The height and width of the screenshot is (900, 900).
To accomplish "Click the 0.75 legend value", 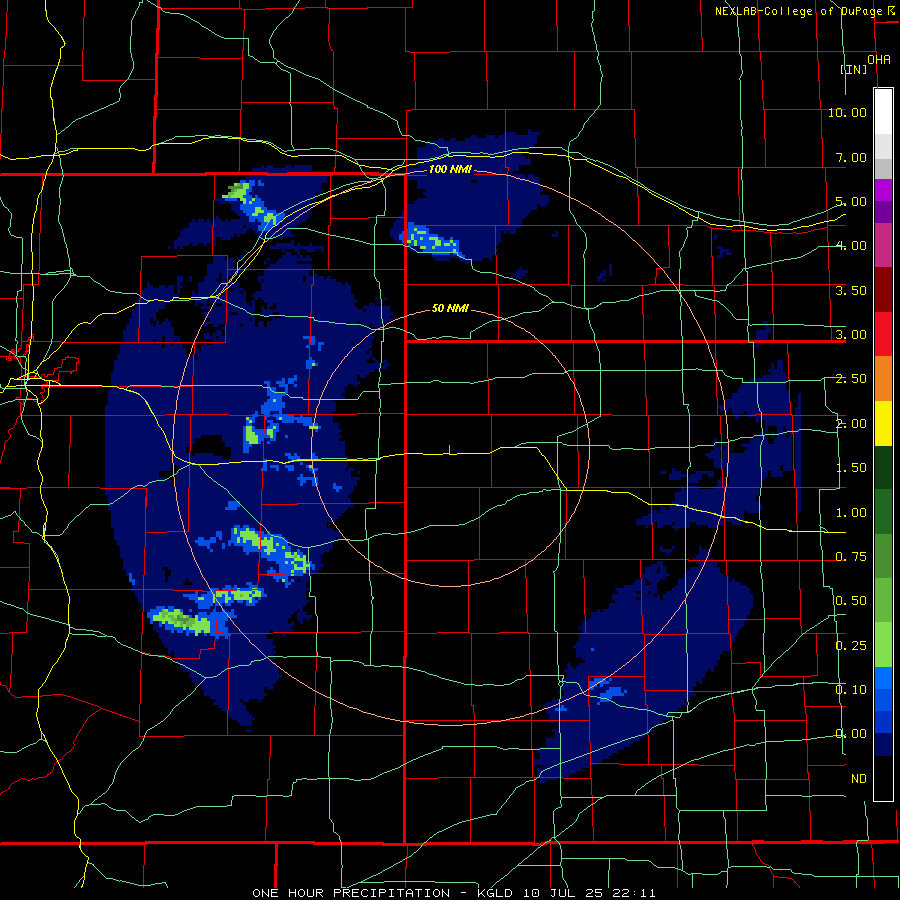I will [x=851, y=557].
